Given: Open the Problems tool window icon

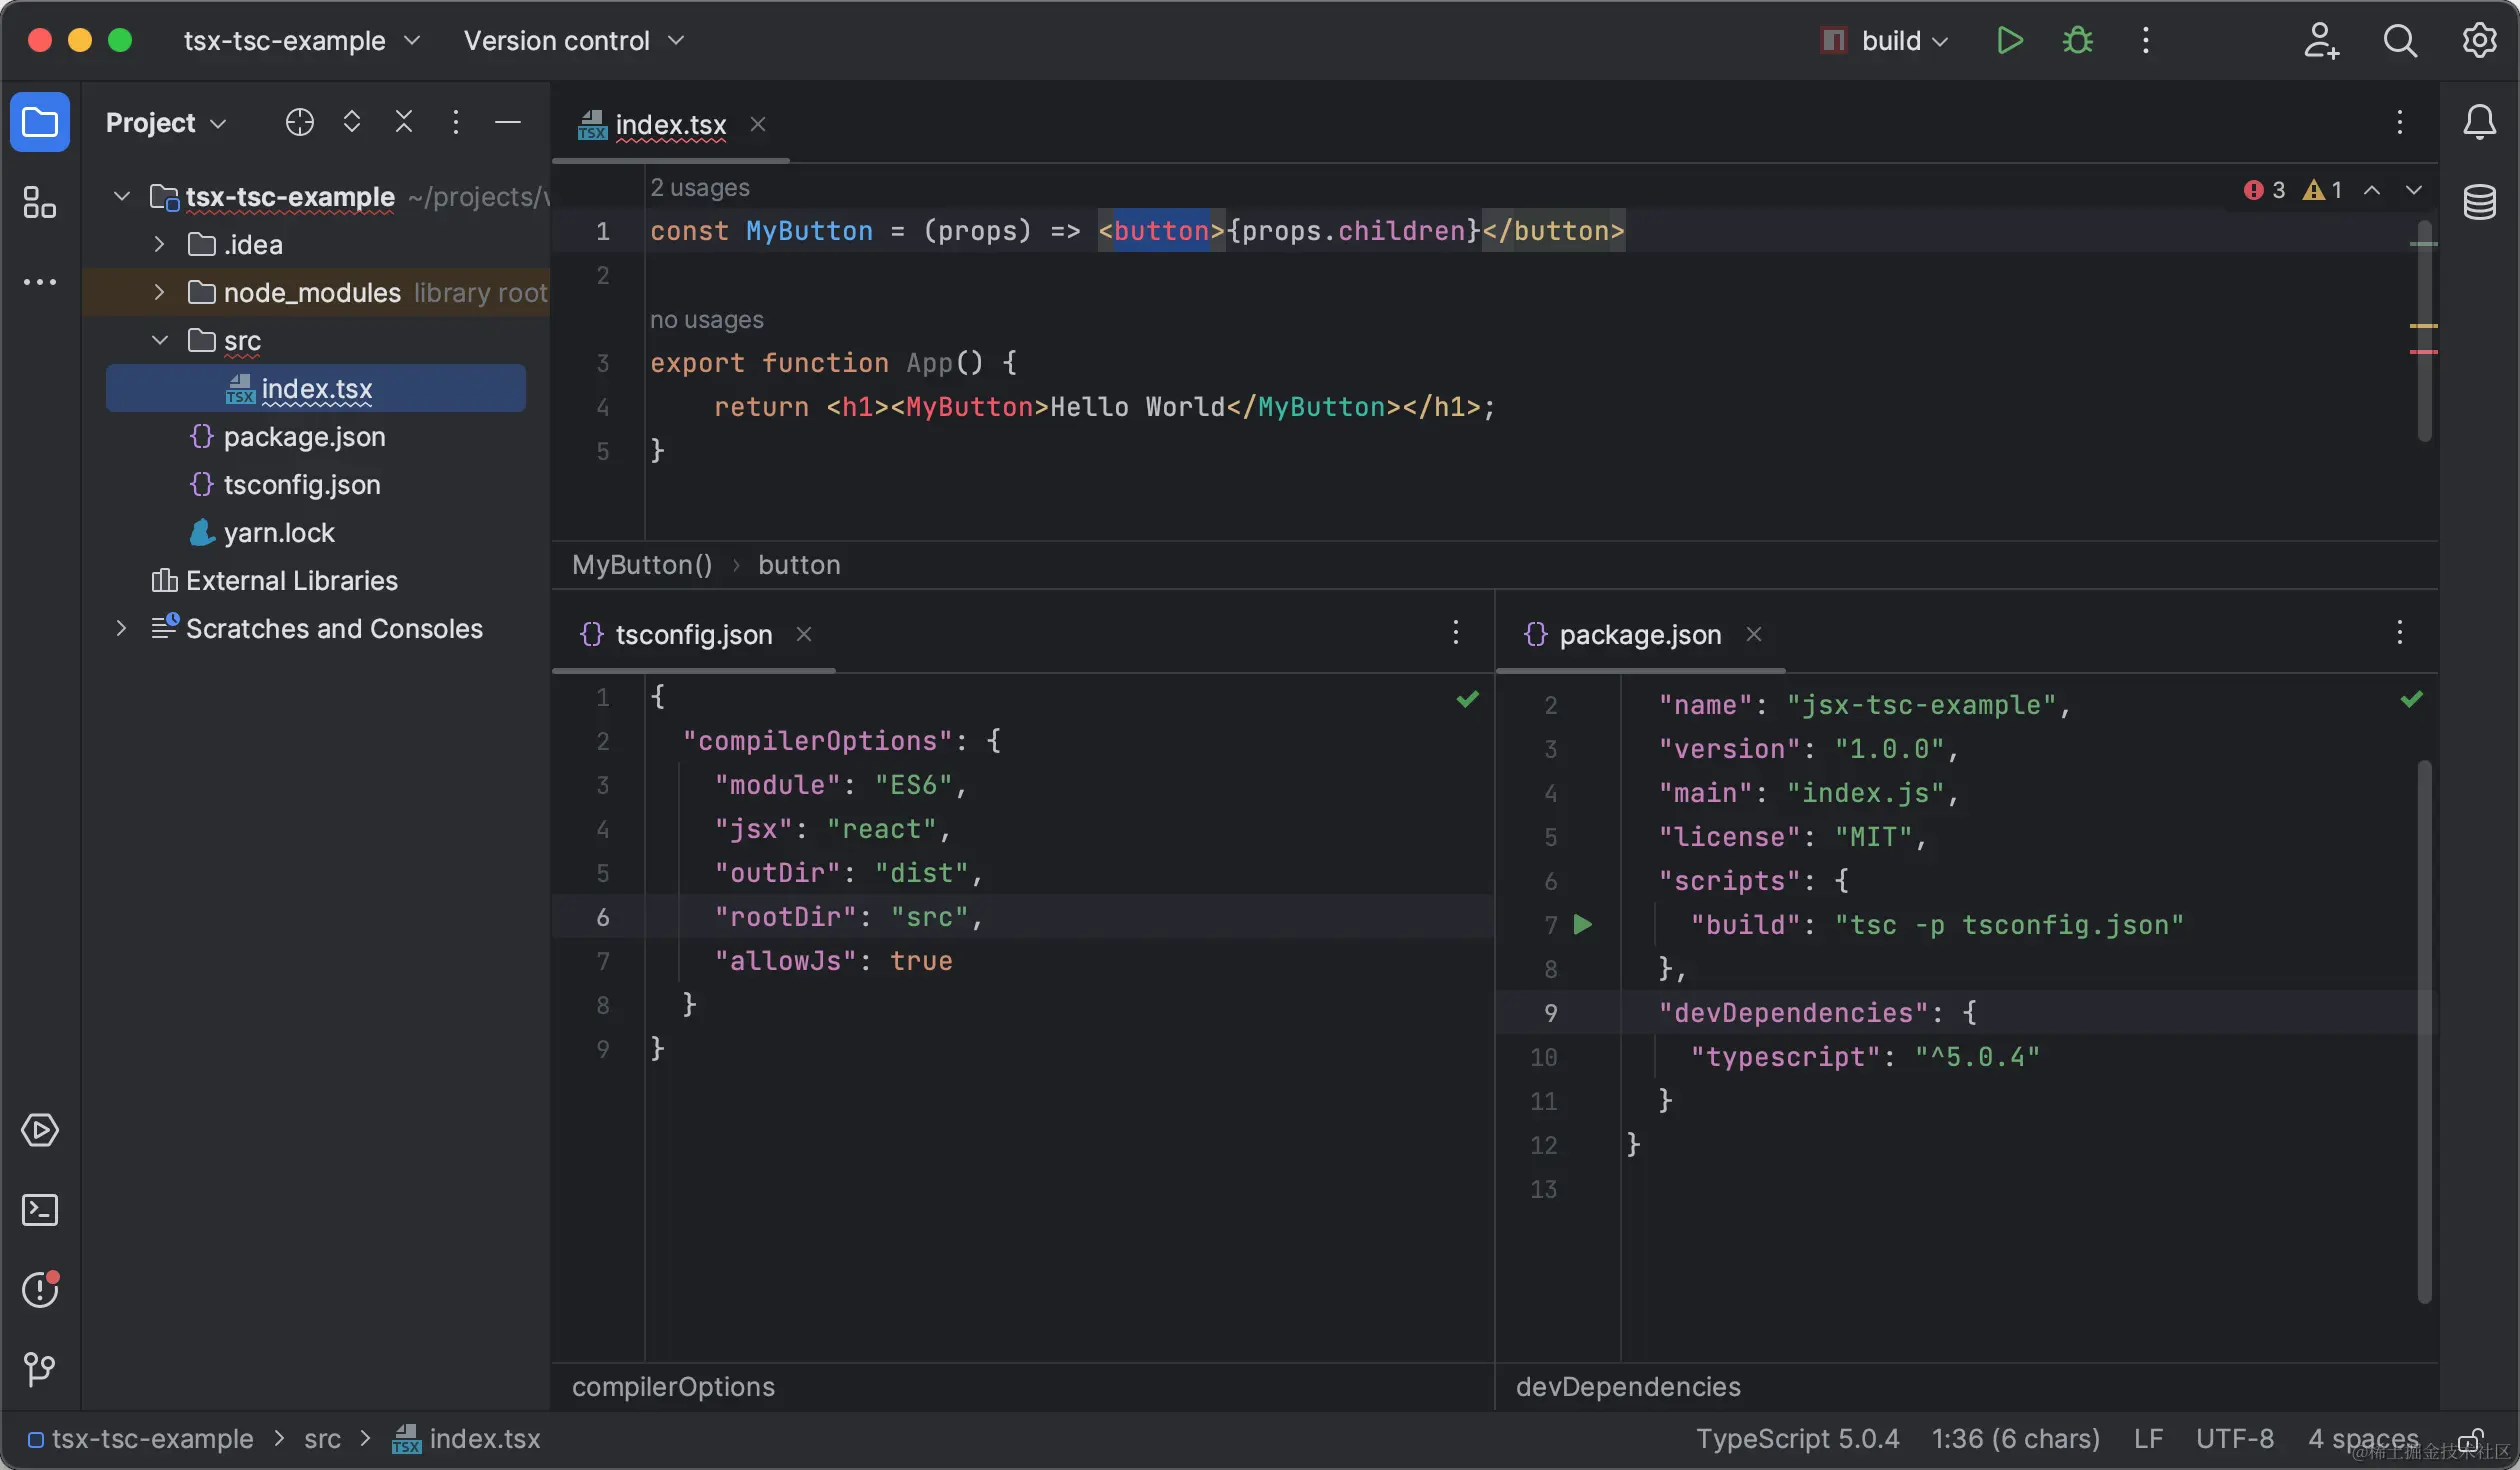Looking at the screenshot, I should (x=40, y=1289).
